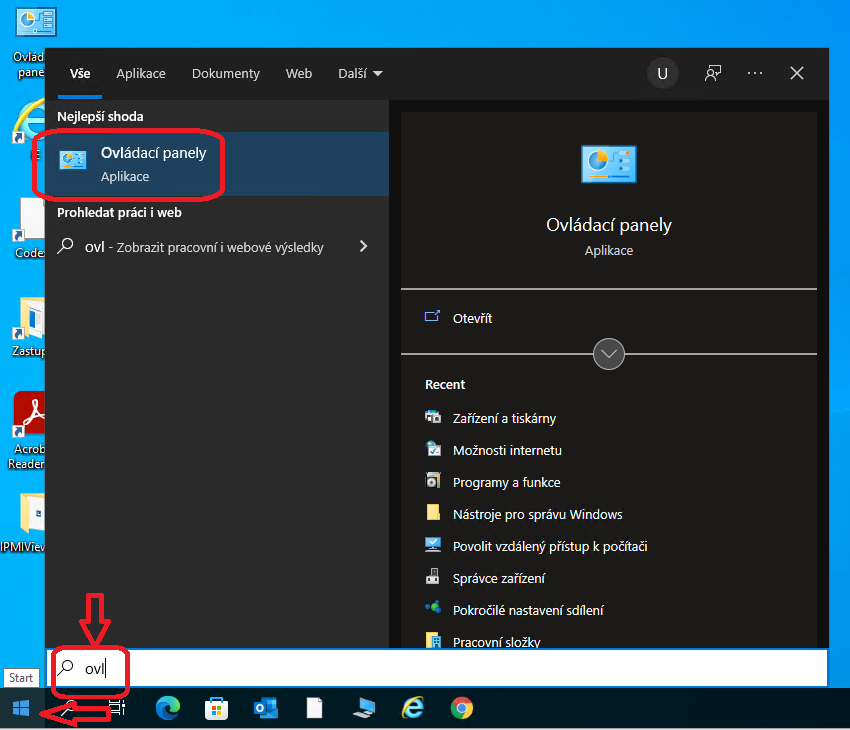Click the Otevřít action link

coord(472,318)
